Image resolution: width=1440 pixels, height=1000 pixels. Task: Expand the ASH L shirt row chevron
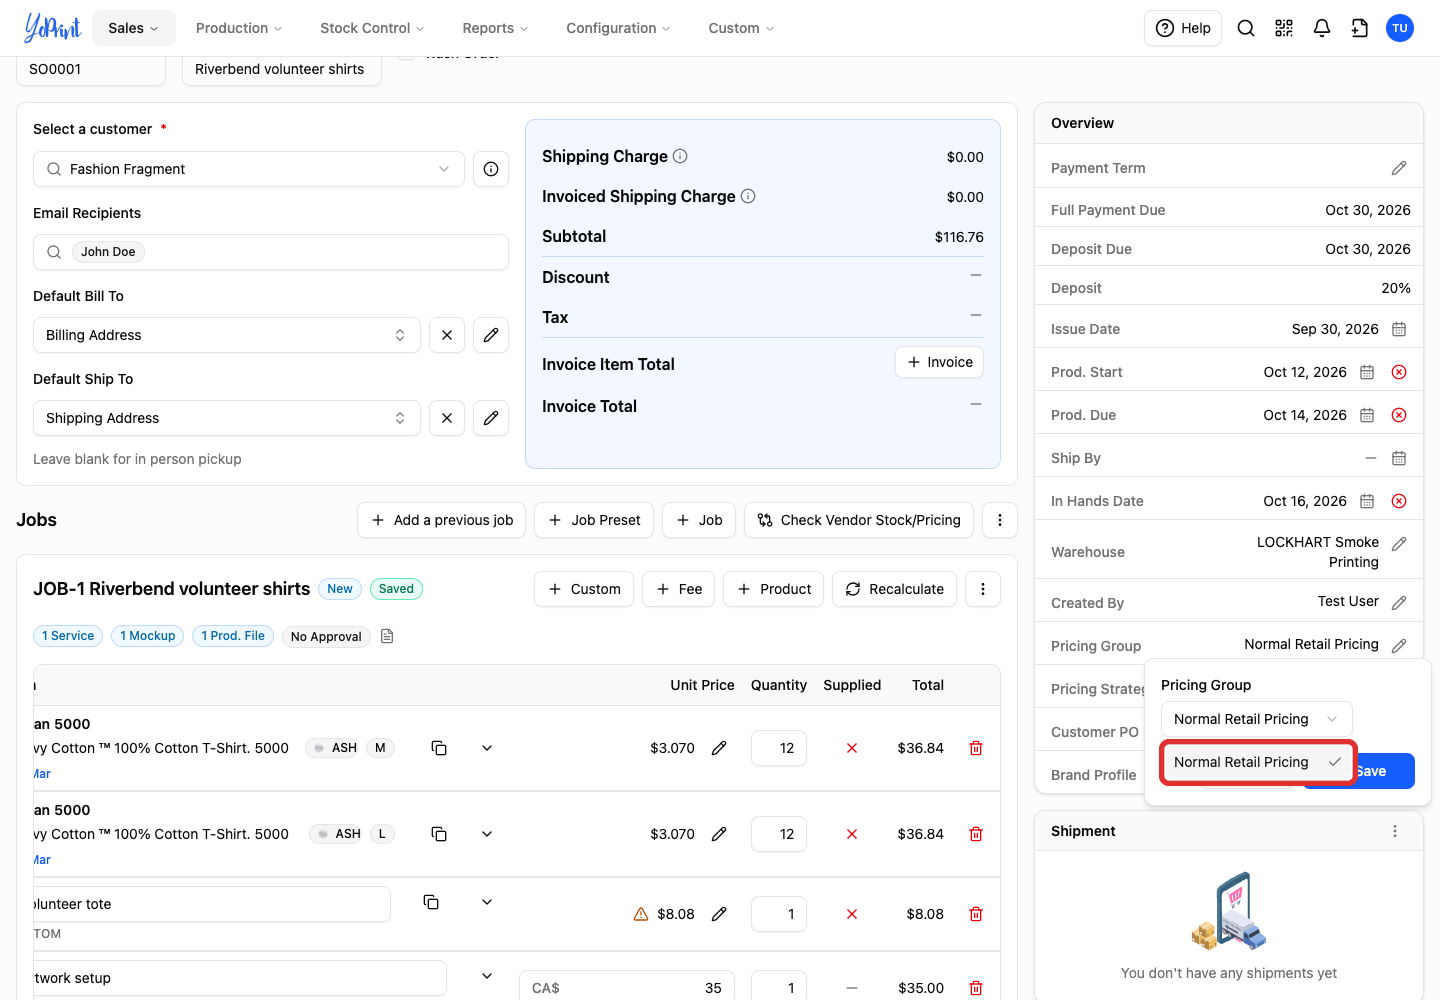coord(487,834)
